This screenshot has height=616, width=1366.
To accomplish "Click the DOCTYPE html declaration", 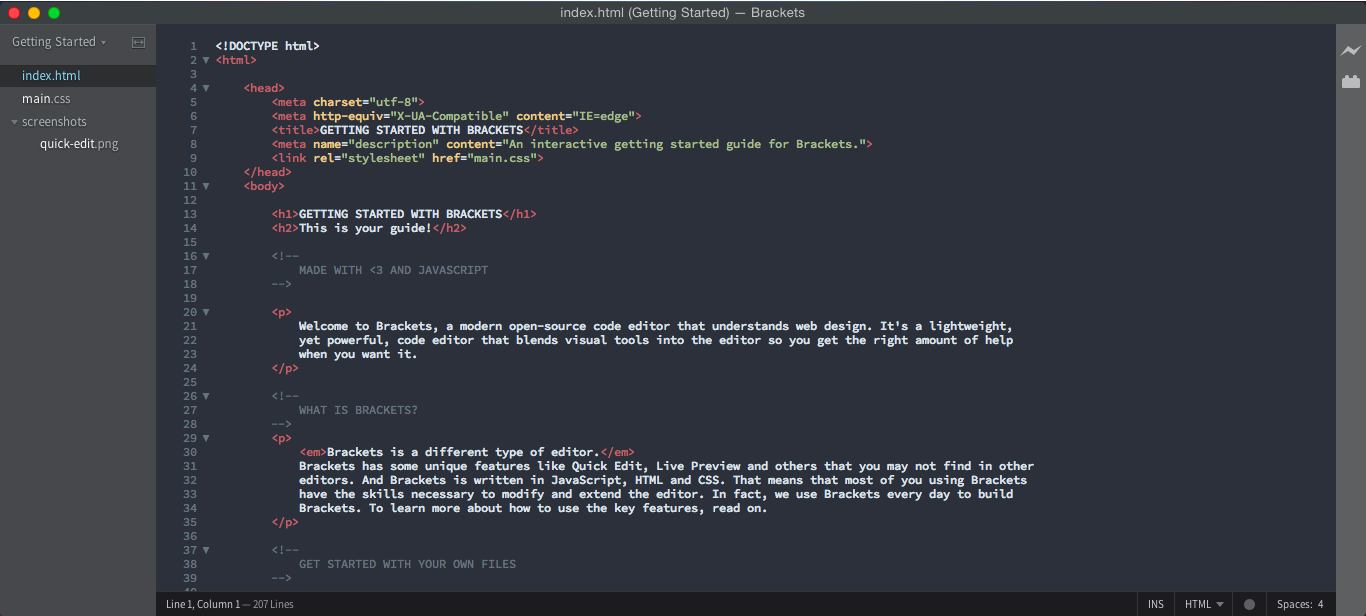I will point(268,46).
